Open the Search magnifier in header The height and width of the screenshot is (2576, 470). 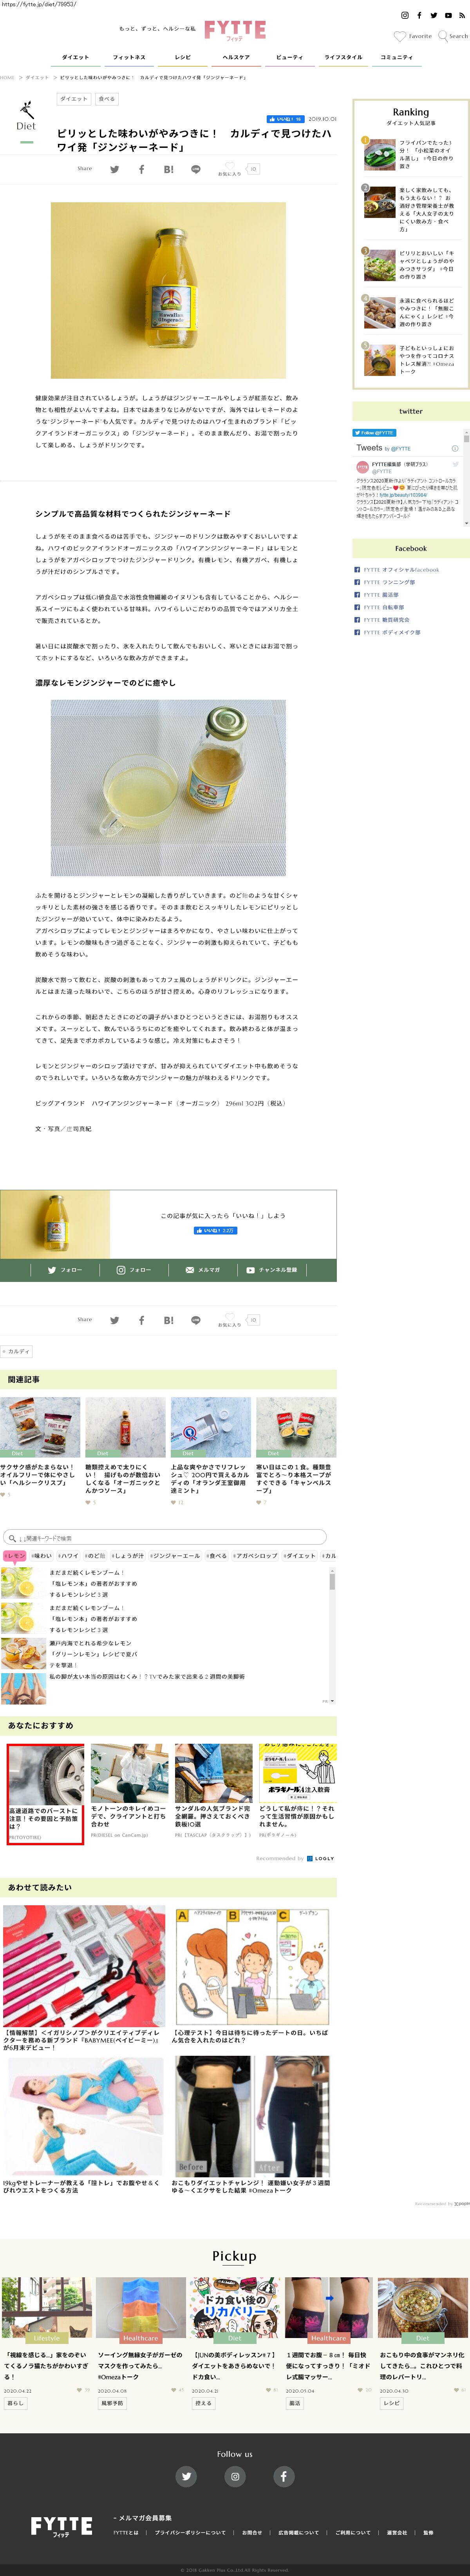443,36
